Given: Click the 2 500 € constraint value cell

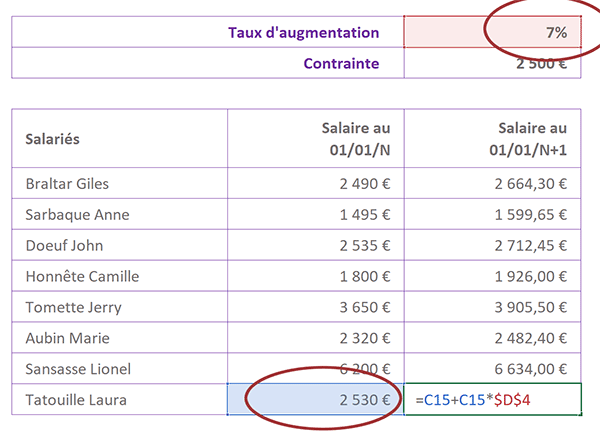Looking at the screenshot, I should click(492, 63).
